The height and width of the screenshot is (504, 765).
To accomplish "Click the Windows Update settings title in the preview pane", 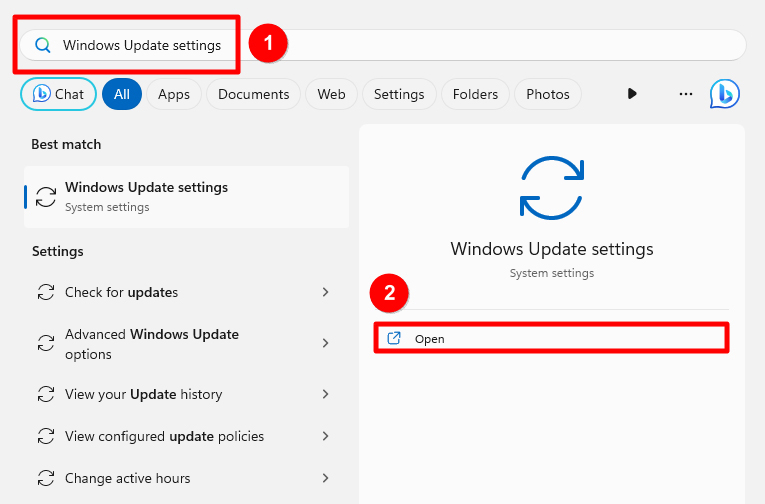I will pos(552,249).
